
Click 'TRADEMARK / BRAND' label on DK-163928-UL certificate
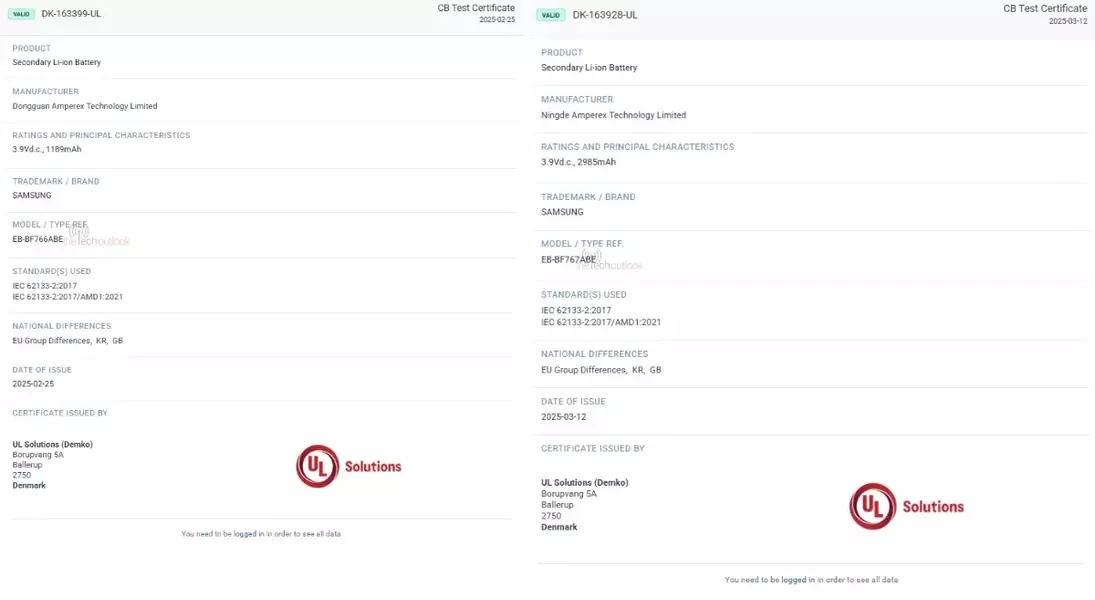[x=588, y=198]
